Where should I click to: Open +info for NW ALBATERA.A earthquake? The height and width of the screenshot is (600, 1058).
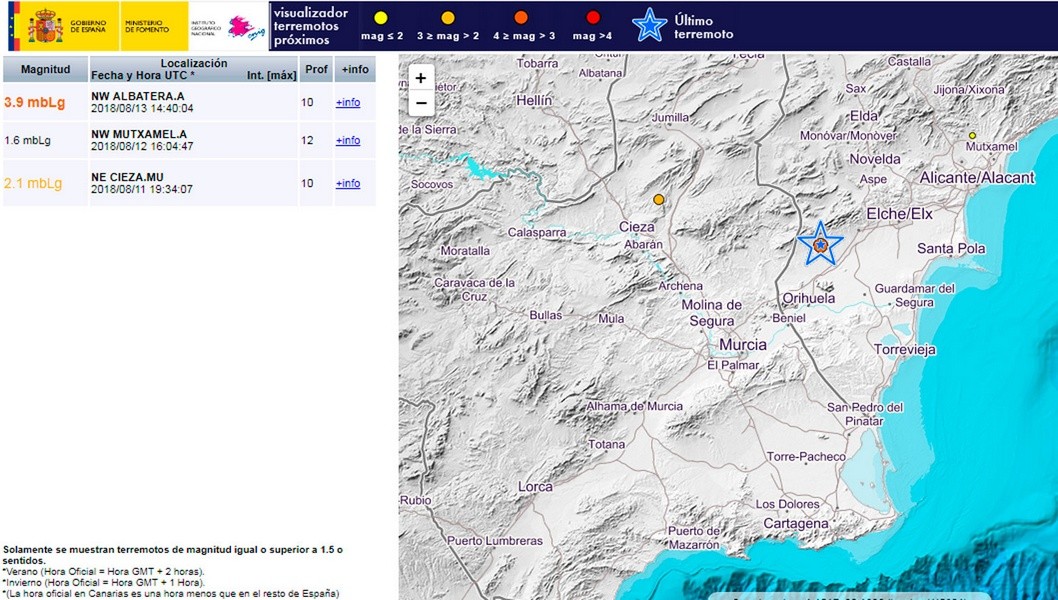click(x=348, y=103)
